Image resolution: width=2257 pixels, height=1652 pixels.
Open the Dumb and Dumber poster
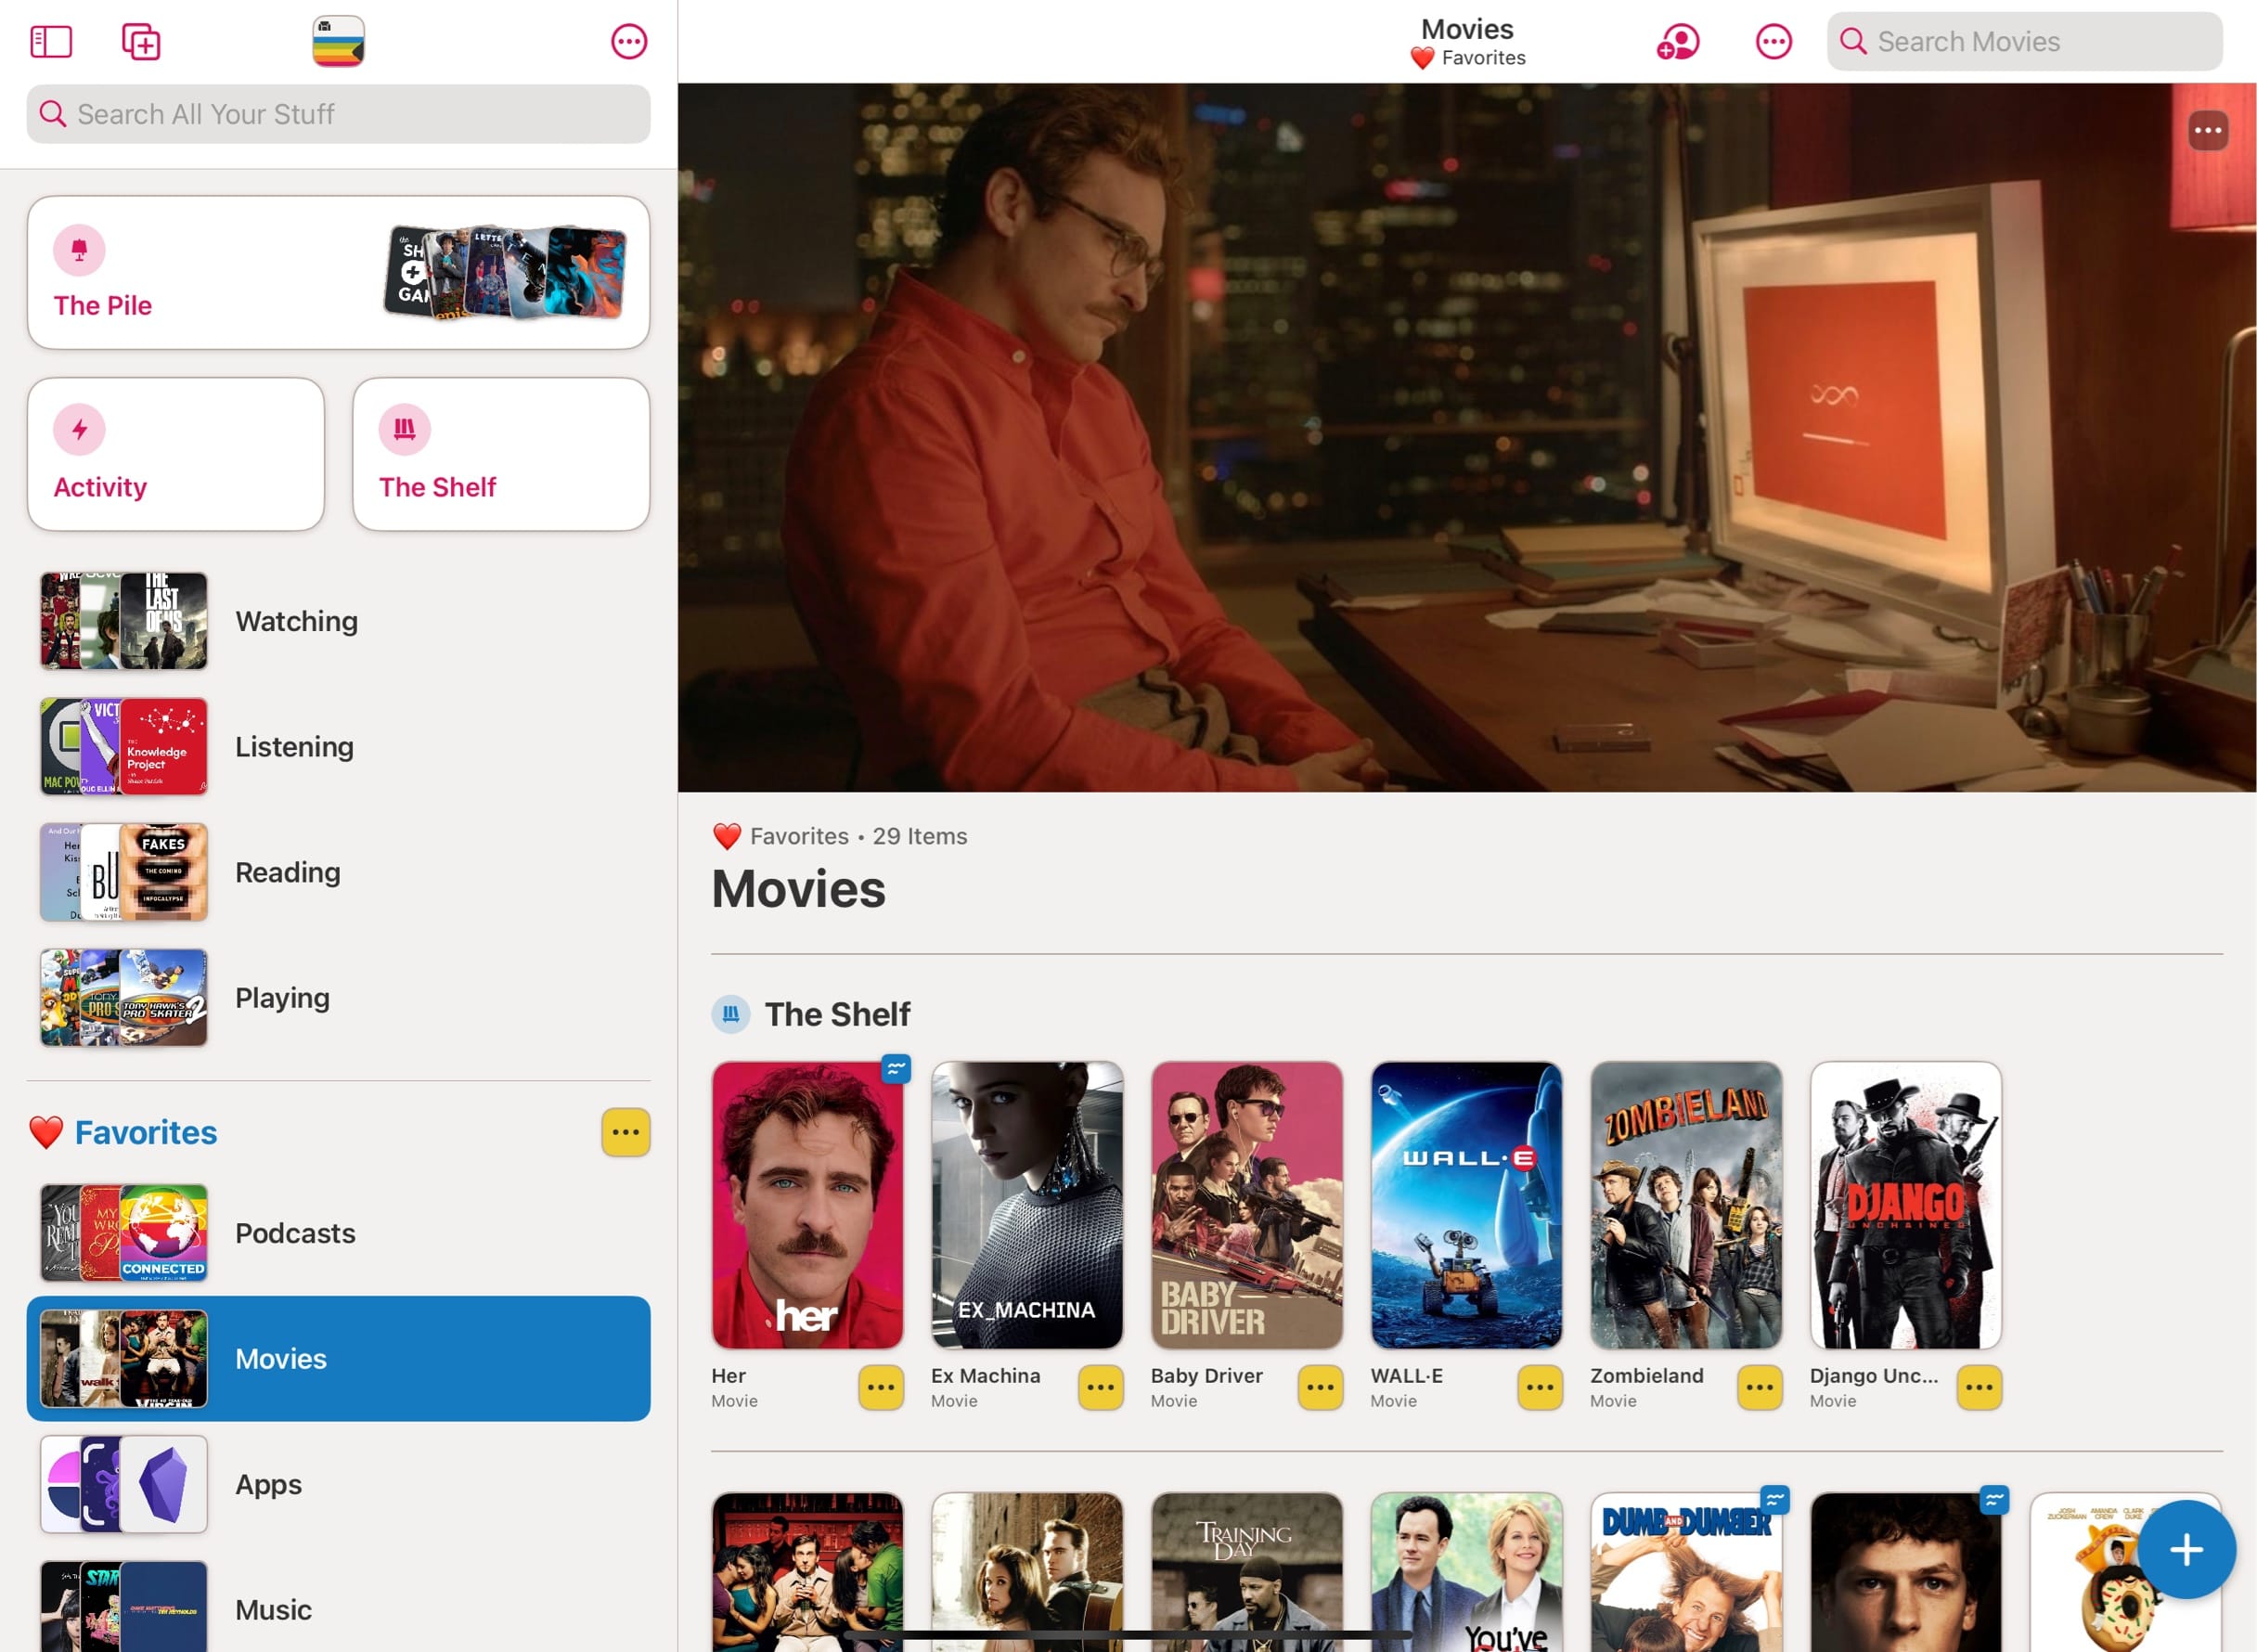coord(1686,1572)
